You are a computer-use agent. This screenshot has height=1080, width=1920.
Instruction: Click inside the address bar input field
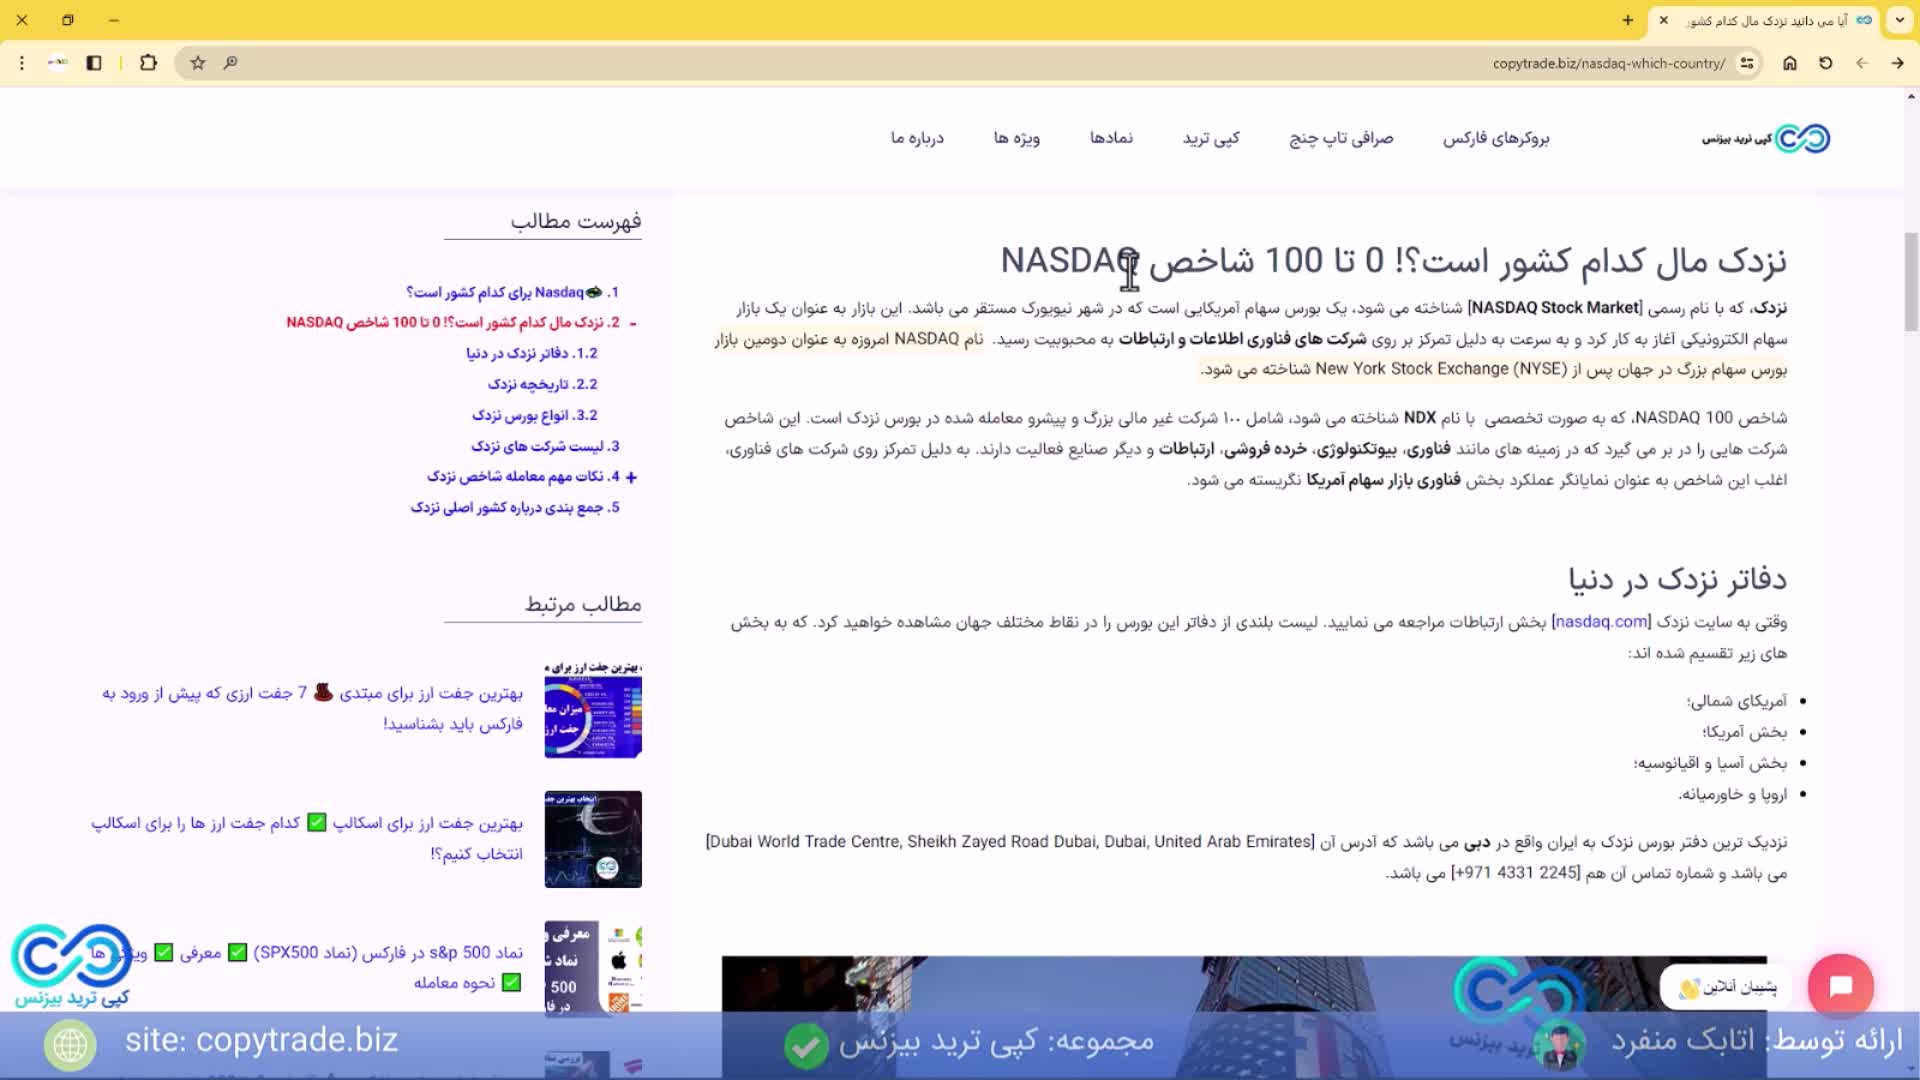[1600, 63]
